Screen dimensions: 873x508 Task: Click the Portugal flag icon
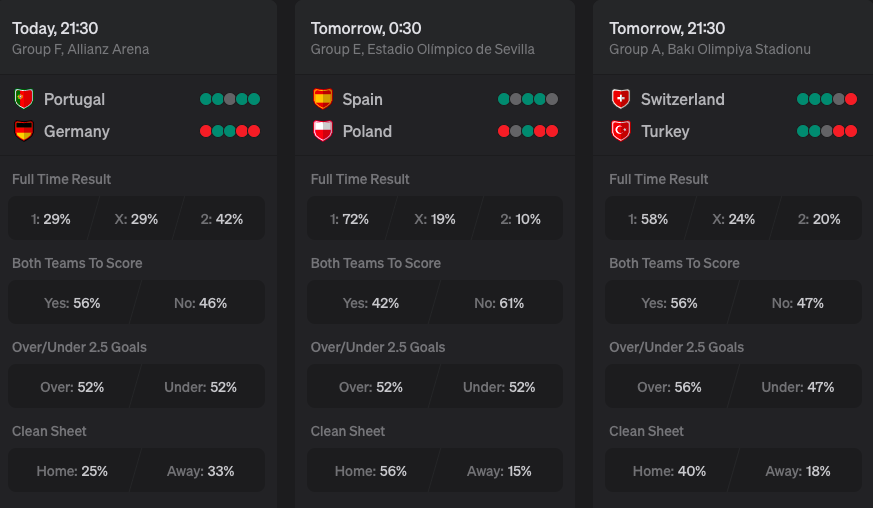(x=23, y=99)
